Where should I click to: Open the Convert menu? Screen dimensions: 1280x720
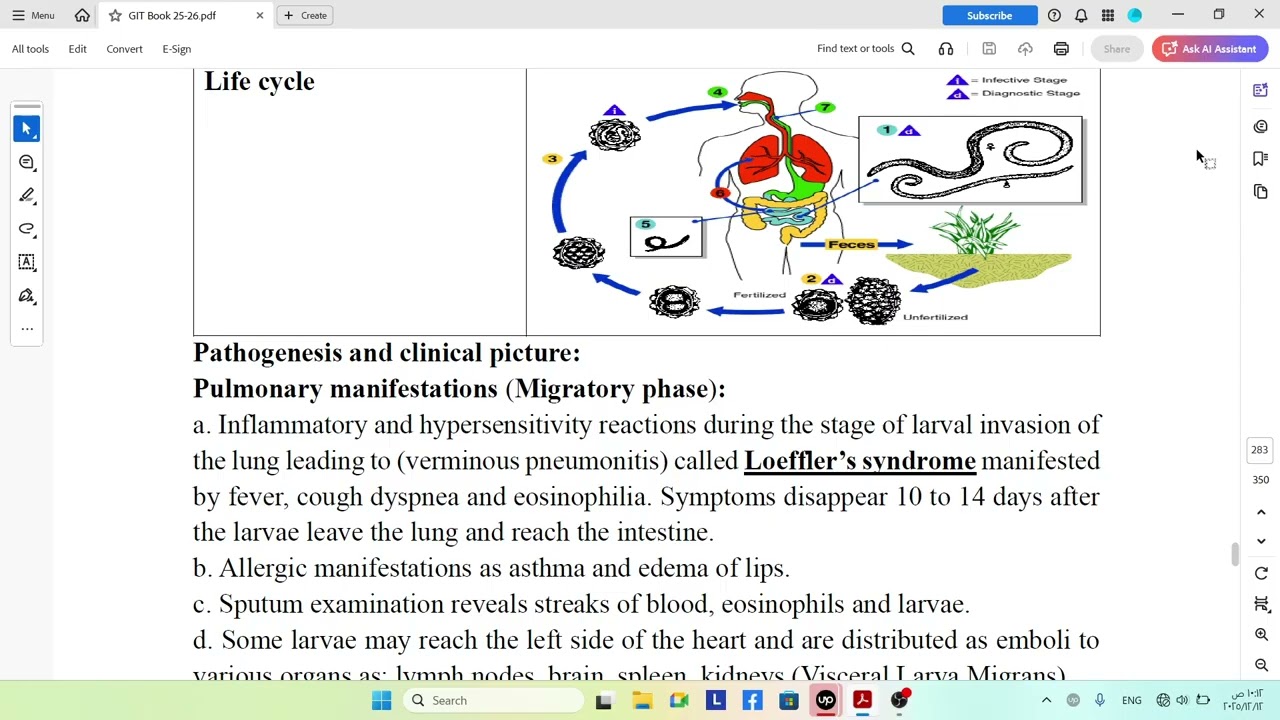pyautogui.click(x=124, y=48)
